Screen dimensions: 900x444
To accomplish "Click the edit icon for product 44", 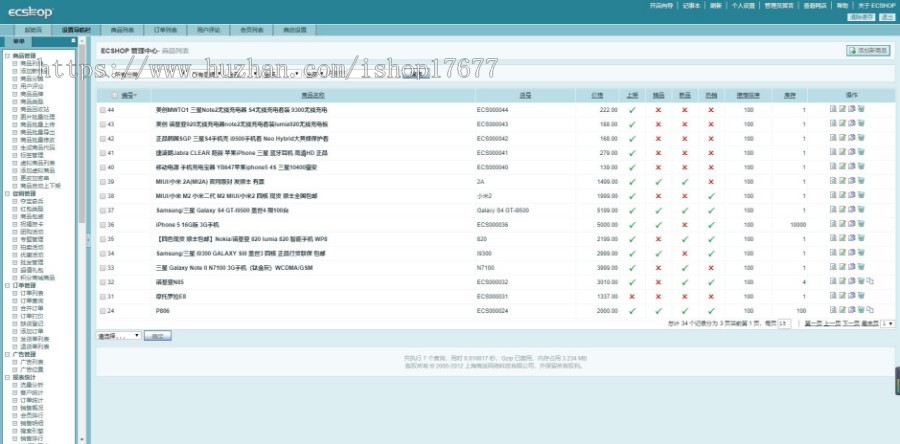I will pos(842,108).
